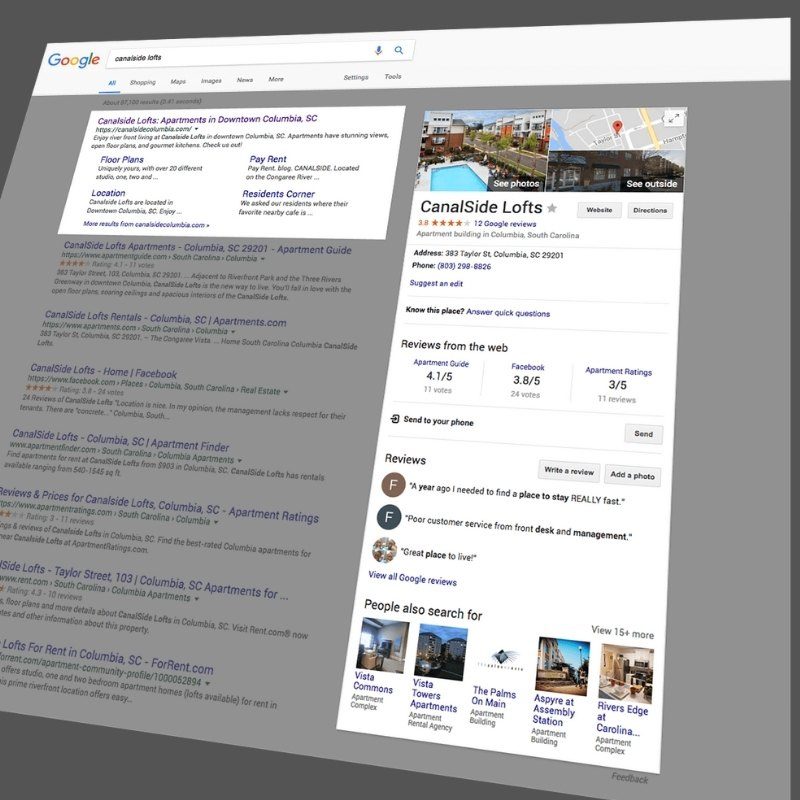Click the Send button
This screenshot has height=800, width=800.
coord(643,434)
